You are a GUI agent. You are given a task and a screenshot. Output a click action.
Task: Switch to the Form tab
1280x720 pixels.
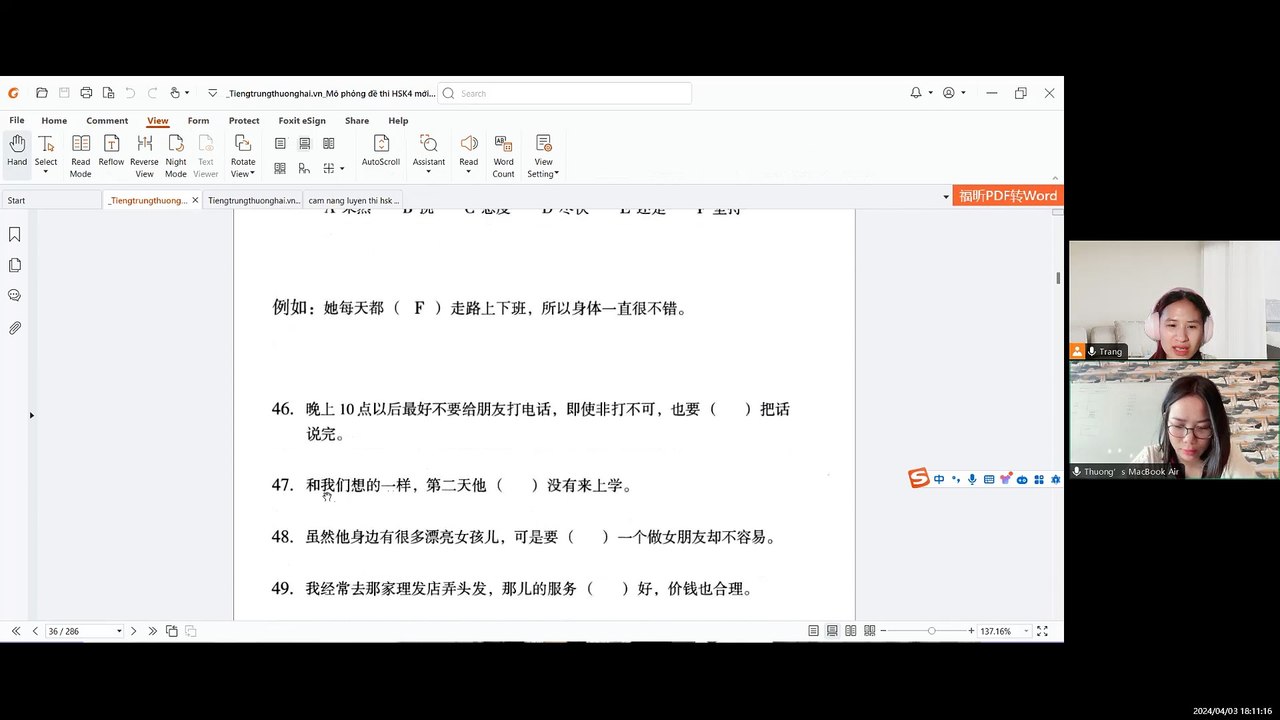[198, 121]
